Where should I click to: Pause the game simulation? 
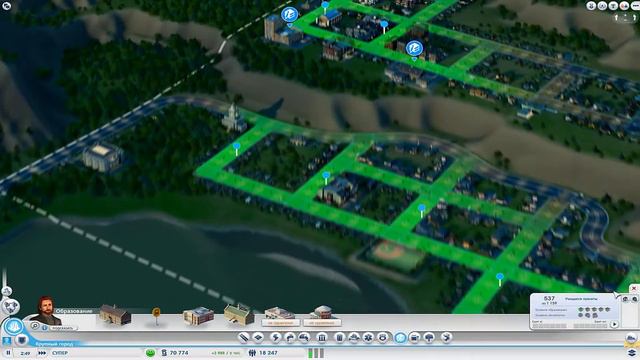8,353
